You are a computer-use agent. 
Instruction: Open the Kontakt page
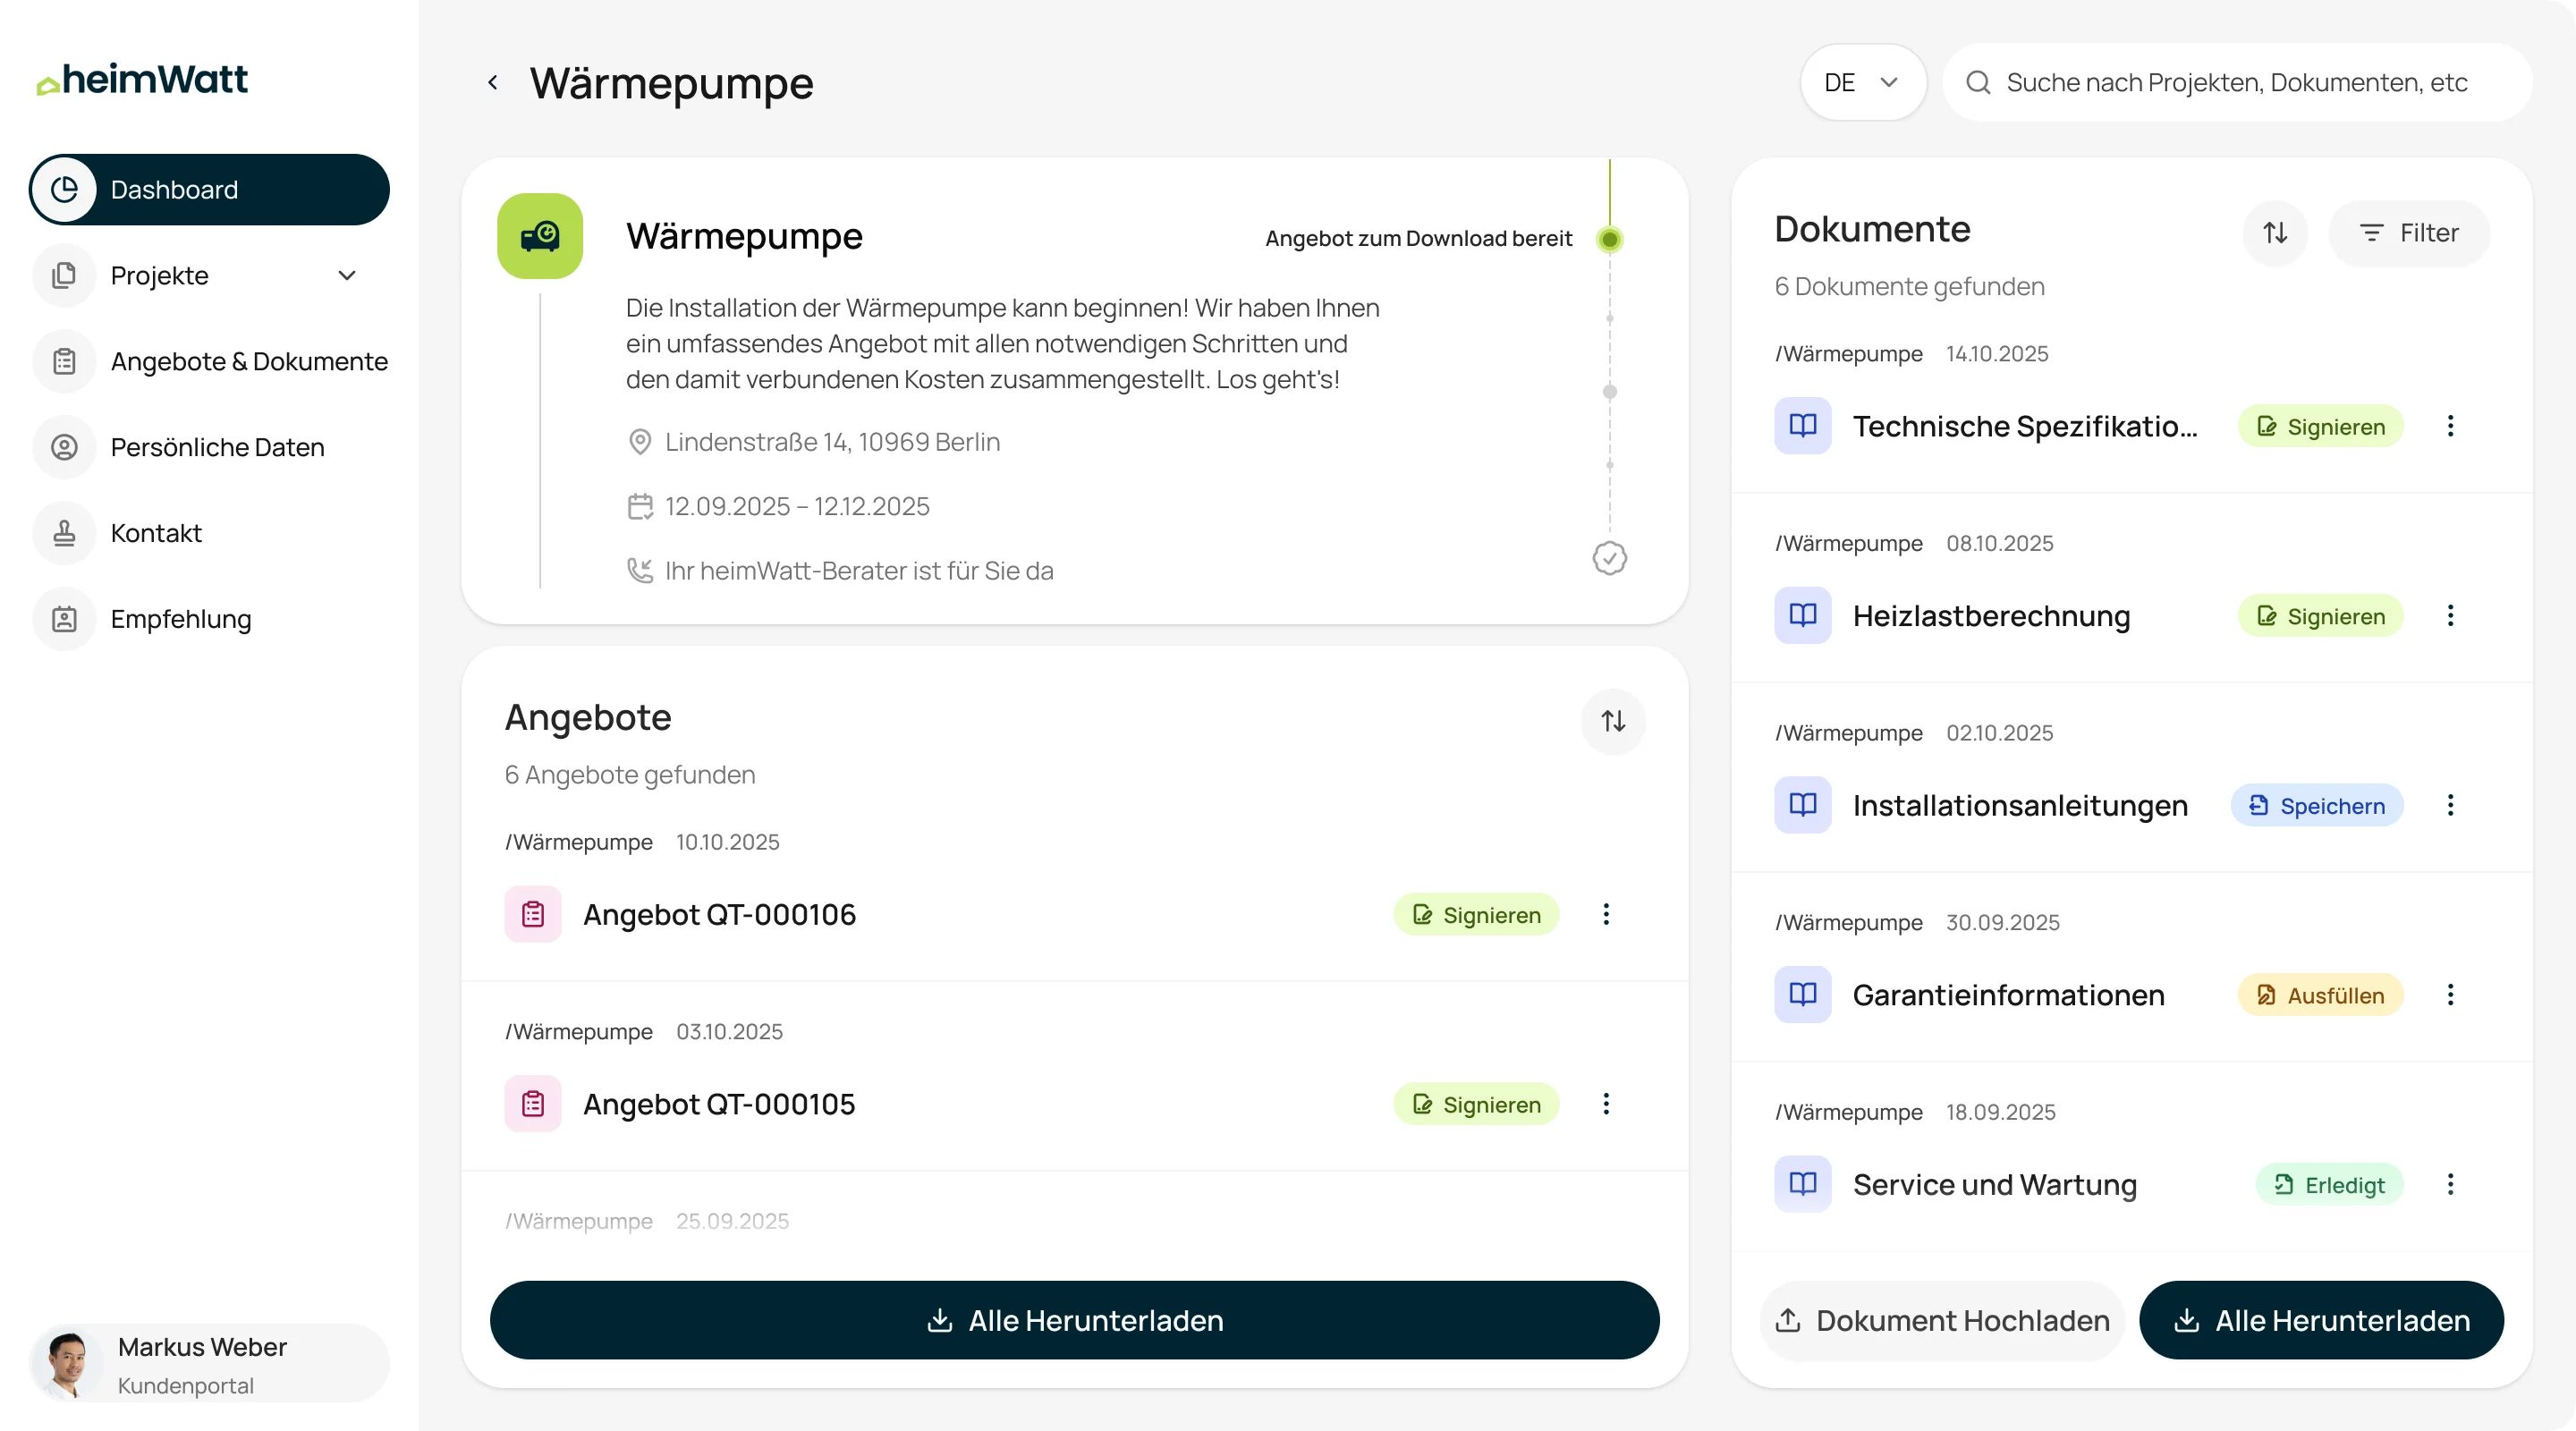click(210, 533)
